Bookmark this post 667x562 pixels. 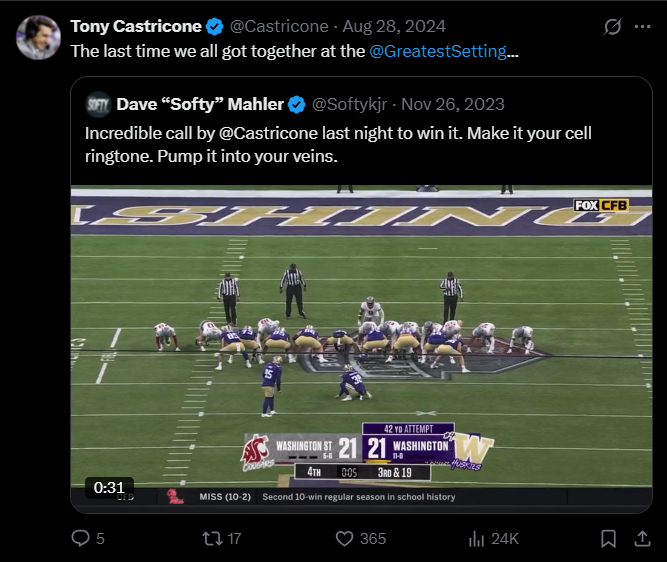coord(607,538)
